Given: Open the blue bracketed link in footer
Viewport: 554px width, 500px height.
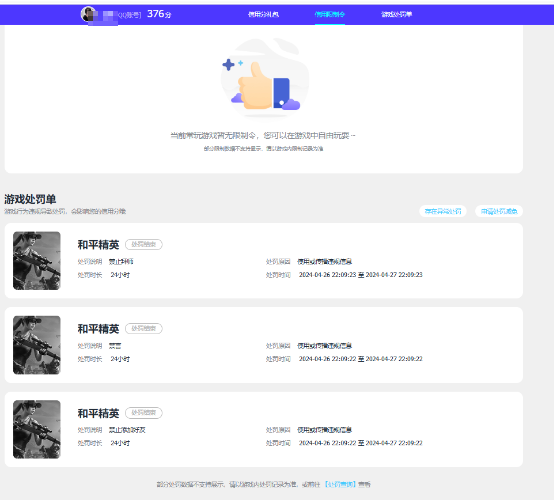Looking at the screenshot, I should (x=340, y=484).
